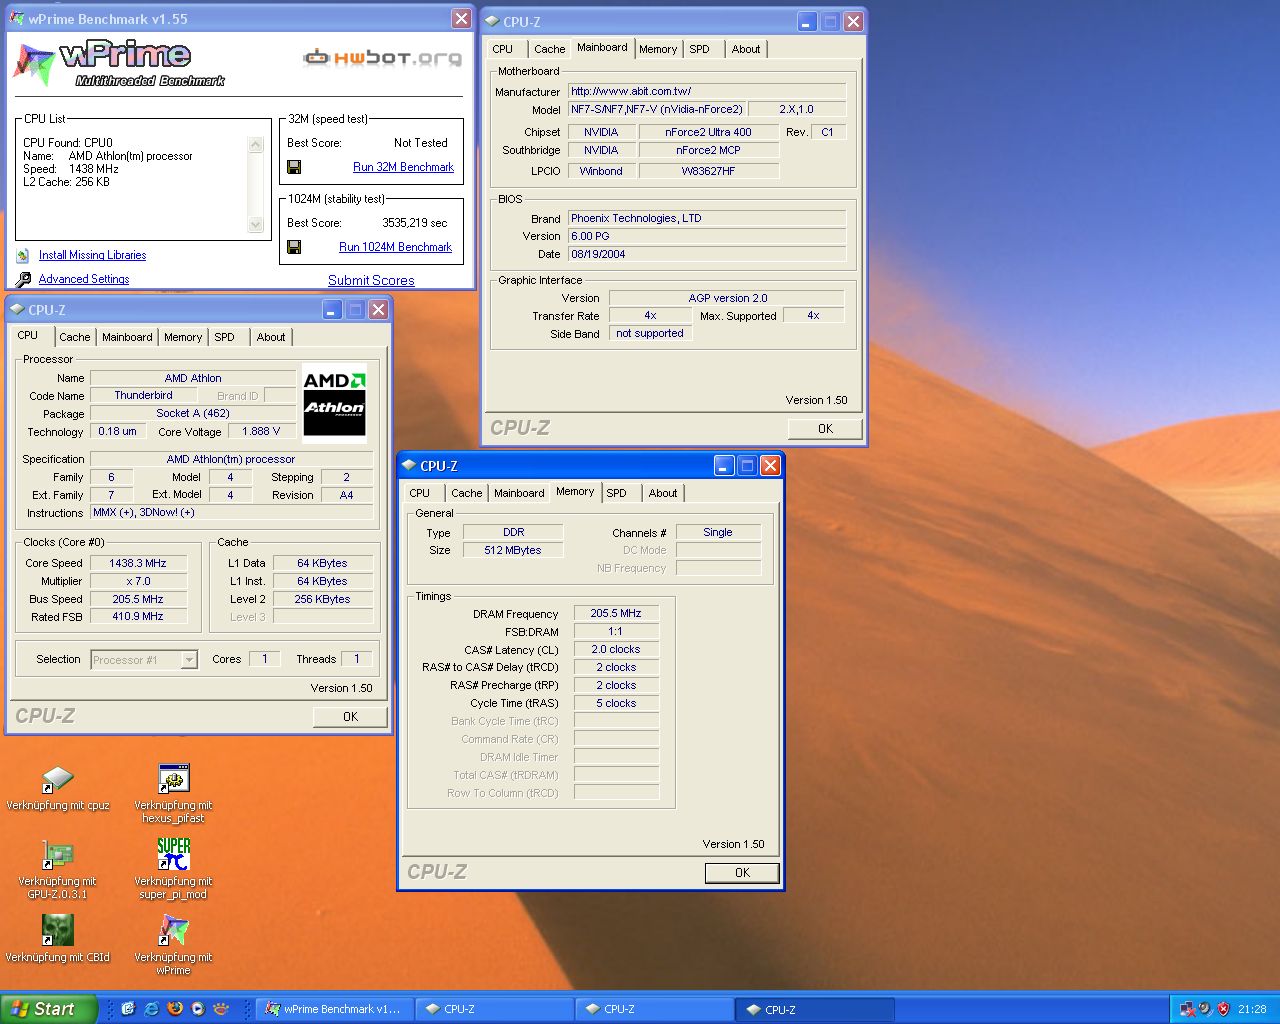Switch to SPD tab in CPU-Z CPU window
Viewport: 1280px width, 1024px height.
(225, 337)
